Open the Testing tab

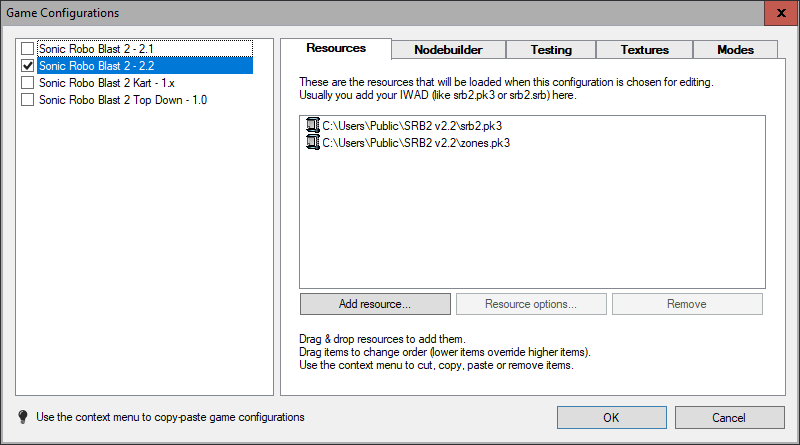point(551,50)
